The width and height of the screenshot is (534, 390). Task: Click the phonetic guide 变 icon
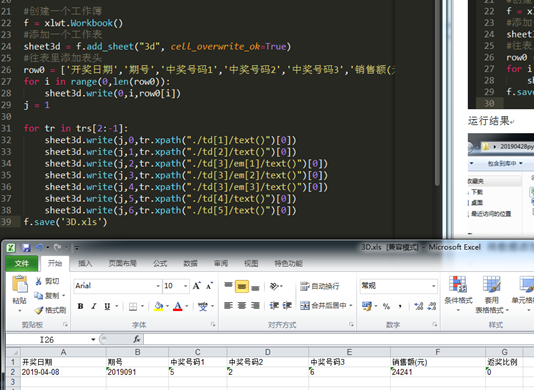203,307
